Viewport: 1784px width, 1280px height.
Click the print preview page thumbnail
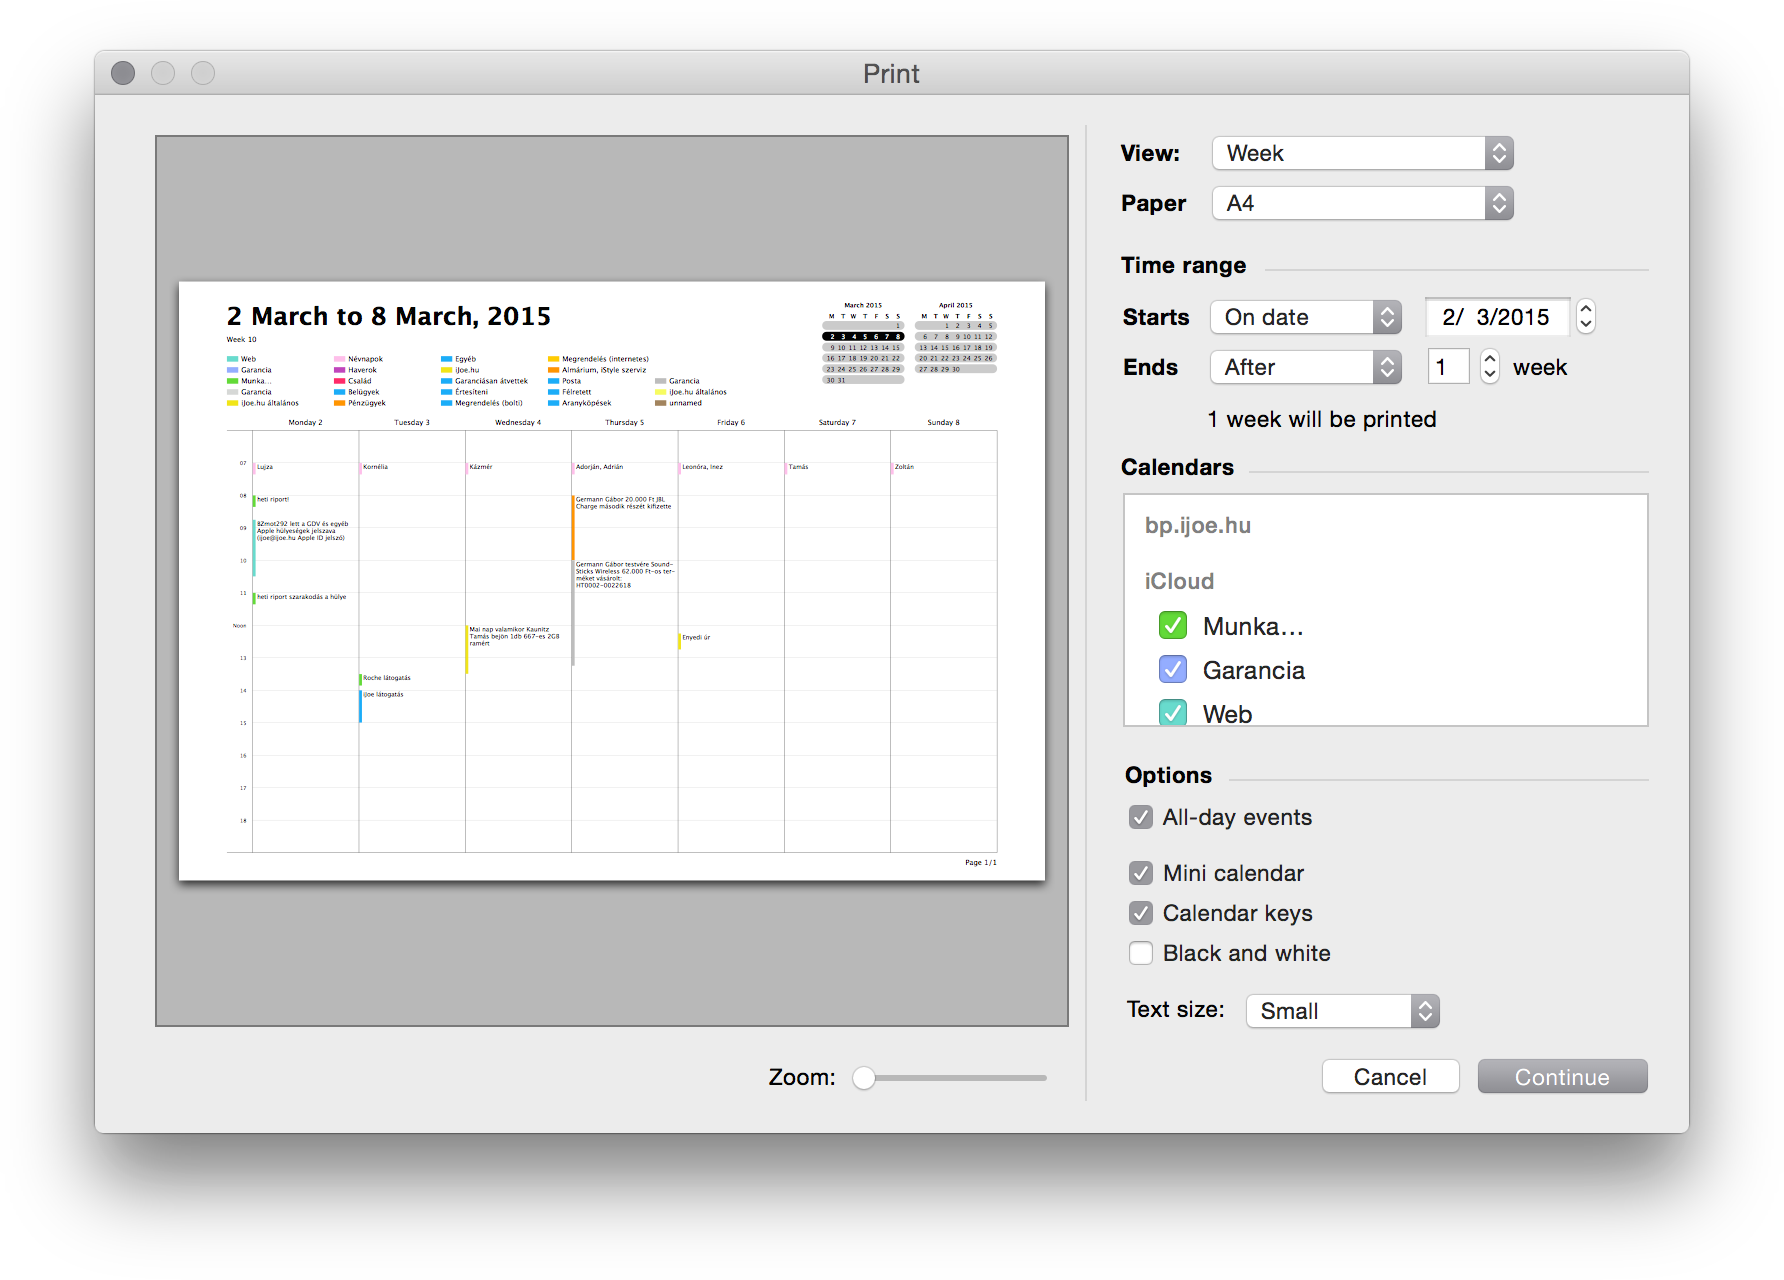[612, 581]
